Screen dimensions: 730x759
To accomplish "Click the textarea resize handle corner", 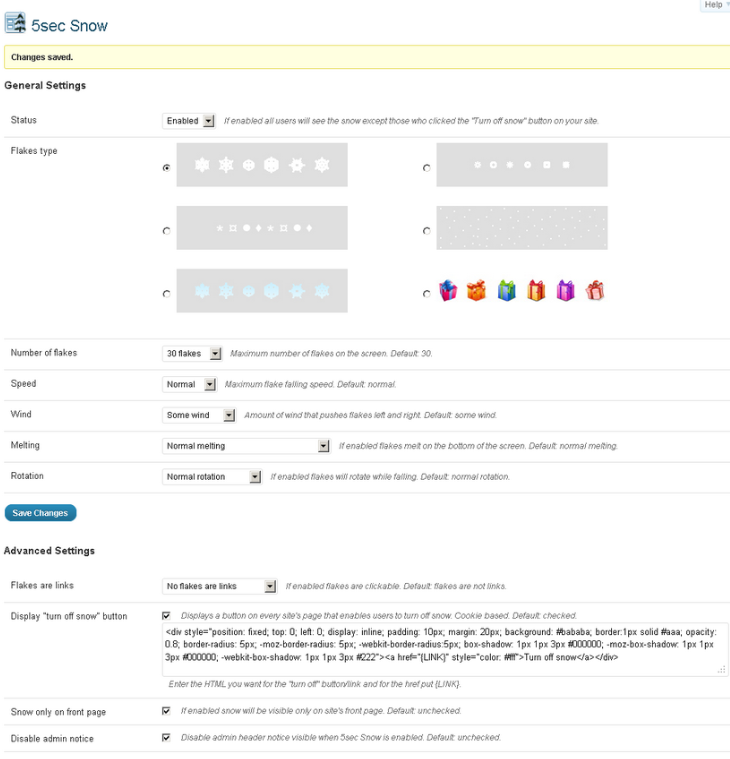I will pos(722,670).
